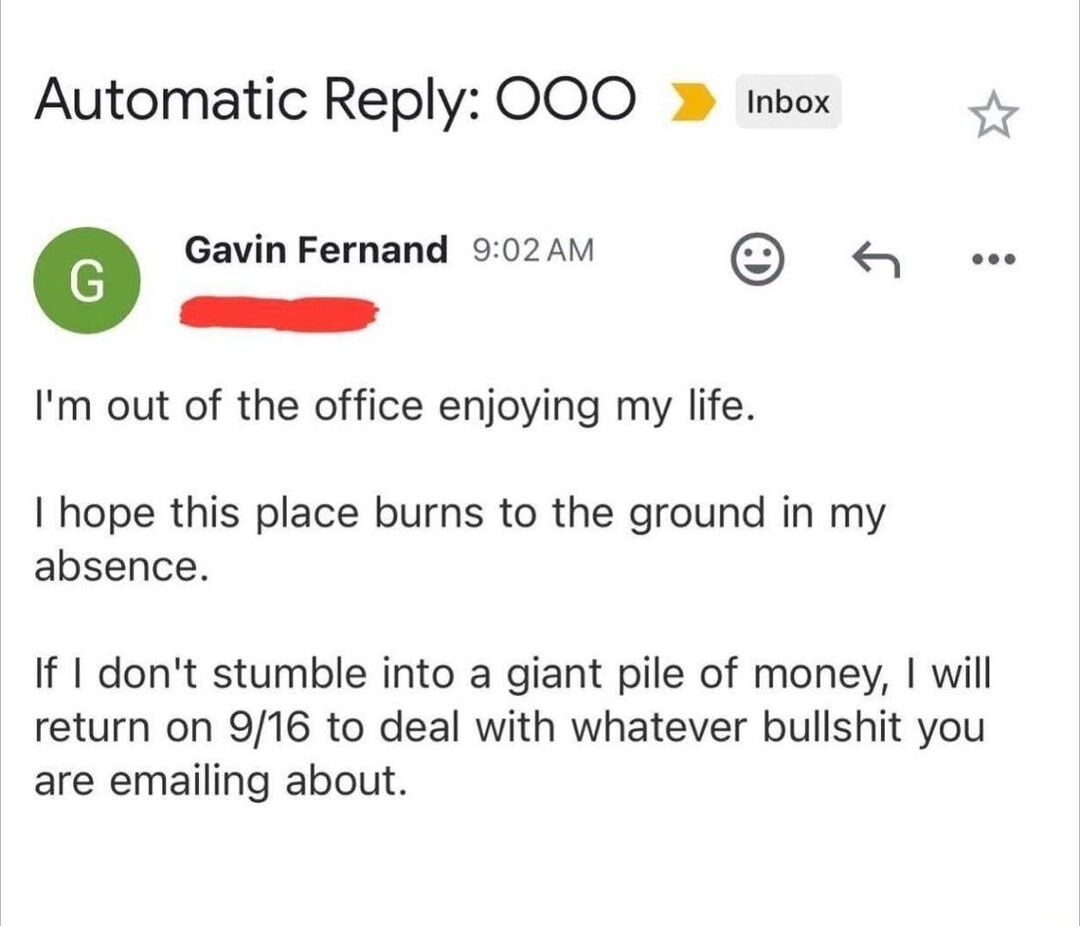The image size is (1080, 926).
Task: Open the three-dot more options menu
Action: click(x=993, y=260)
